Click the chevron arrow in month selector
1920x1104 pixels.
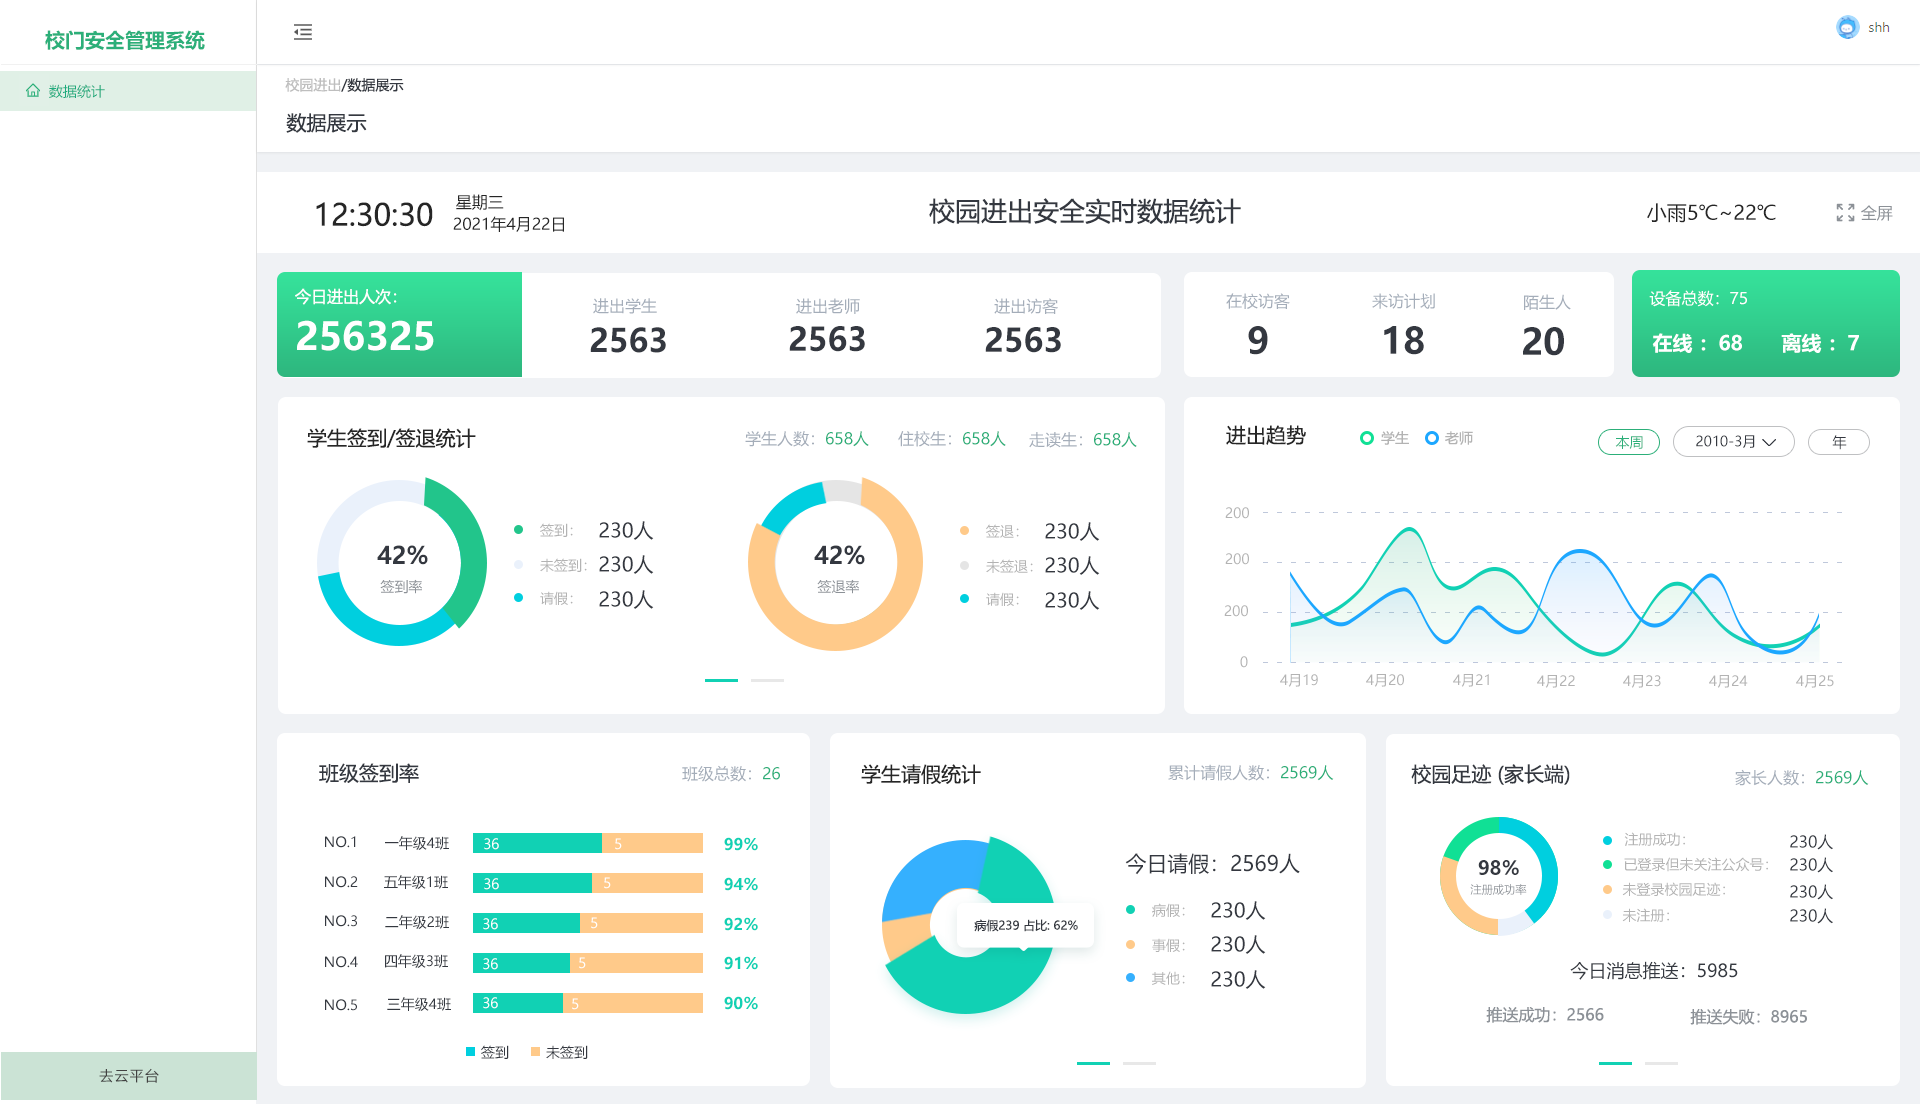[1770, 442]
